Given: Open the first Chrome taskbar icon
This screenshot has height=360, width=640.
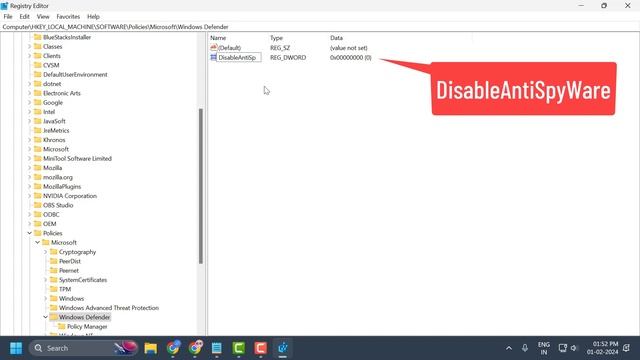Looking at the screenshot, I should click(173, 348).
